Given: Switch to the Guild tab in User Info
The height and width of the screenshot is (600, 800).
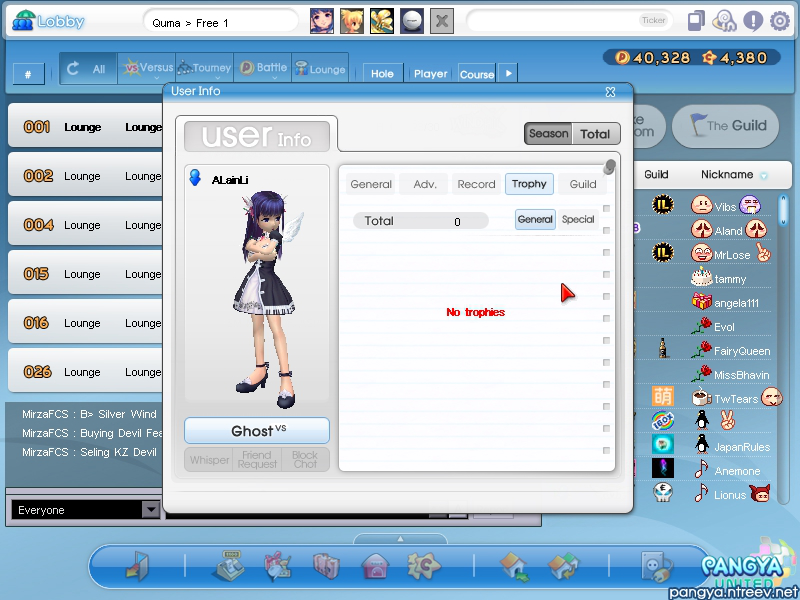Looking at the screenshot, I should coord(583,184).
